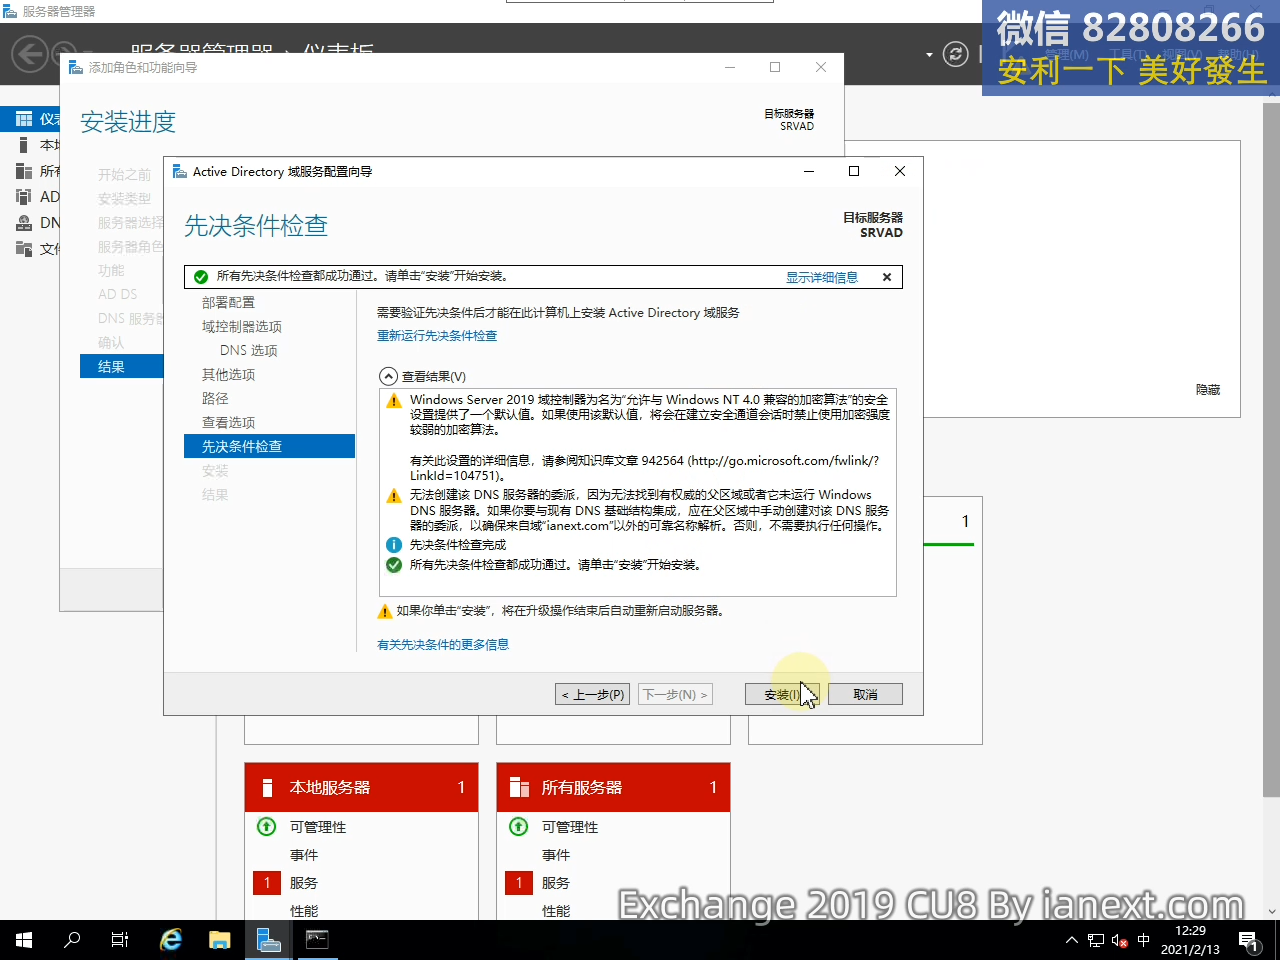
Task: Click network icon in system tray
Action: 1096,940
